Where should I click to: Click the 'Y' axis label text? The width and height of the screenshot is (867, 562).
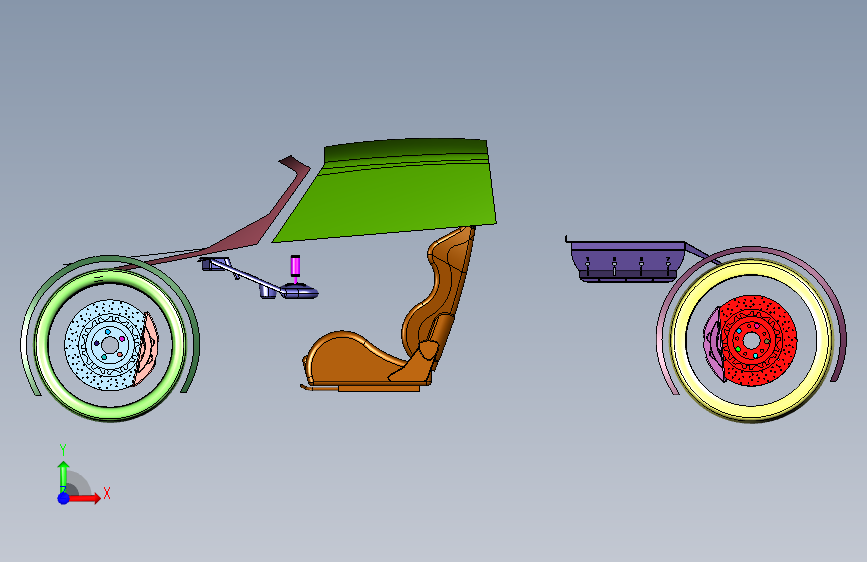[63, 450]
